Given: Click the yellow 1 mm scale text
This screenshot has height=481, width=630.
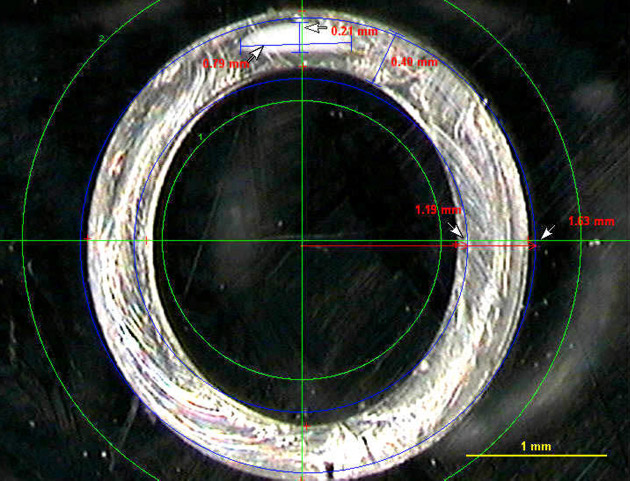Looking at the screenshot, I should tap(536, 446).
